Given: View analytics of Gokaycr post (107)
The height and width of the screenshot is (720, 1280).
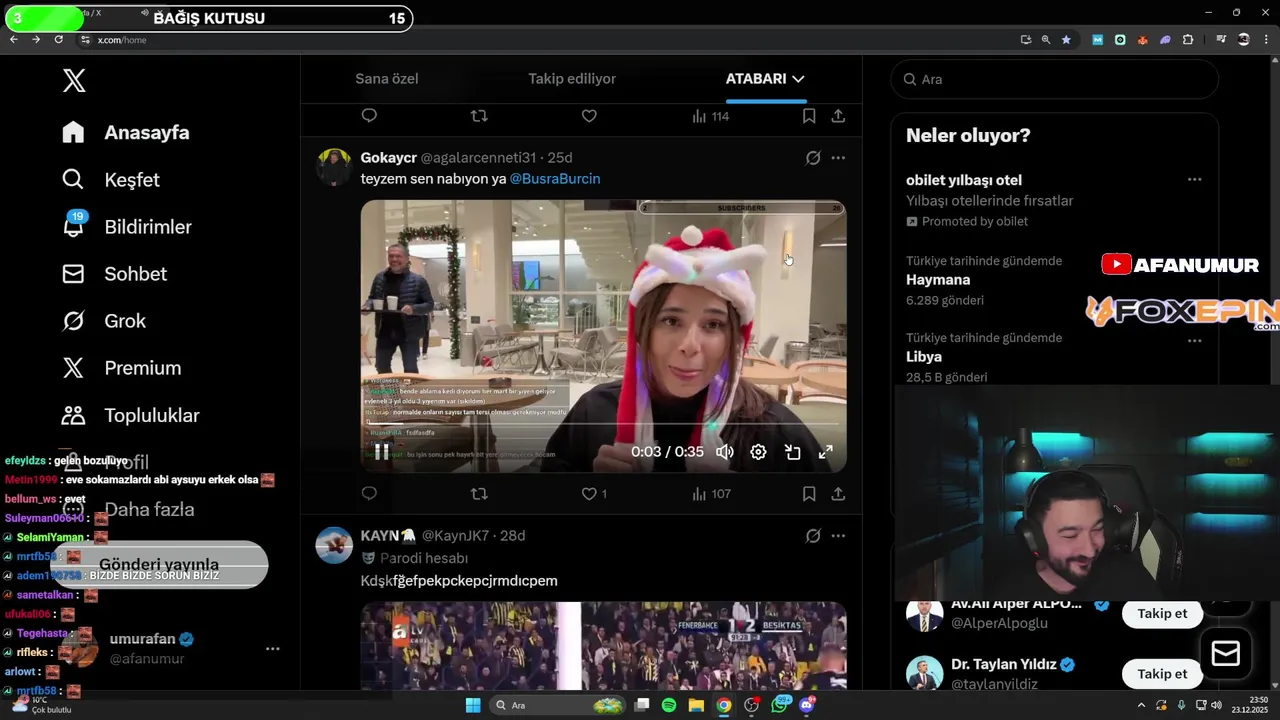Looking at the screenshot, I should [711, 493].
